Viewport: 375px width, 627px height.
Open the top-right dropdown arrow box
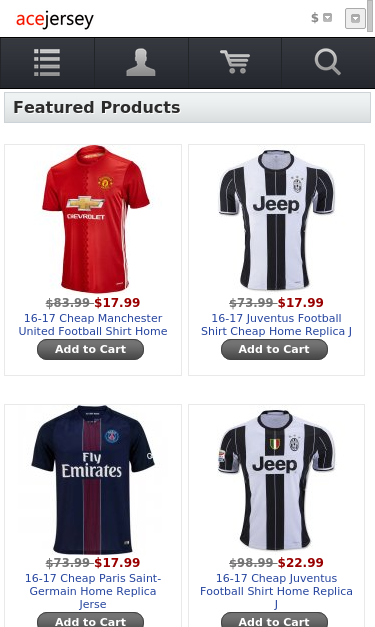355,18
